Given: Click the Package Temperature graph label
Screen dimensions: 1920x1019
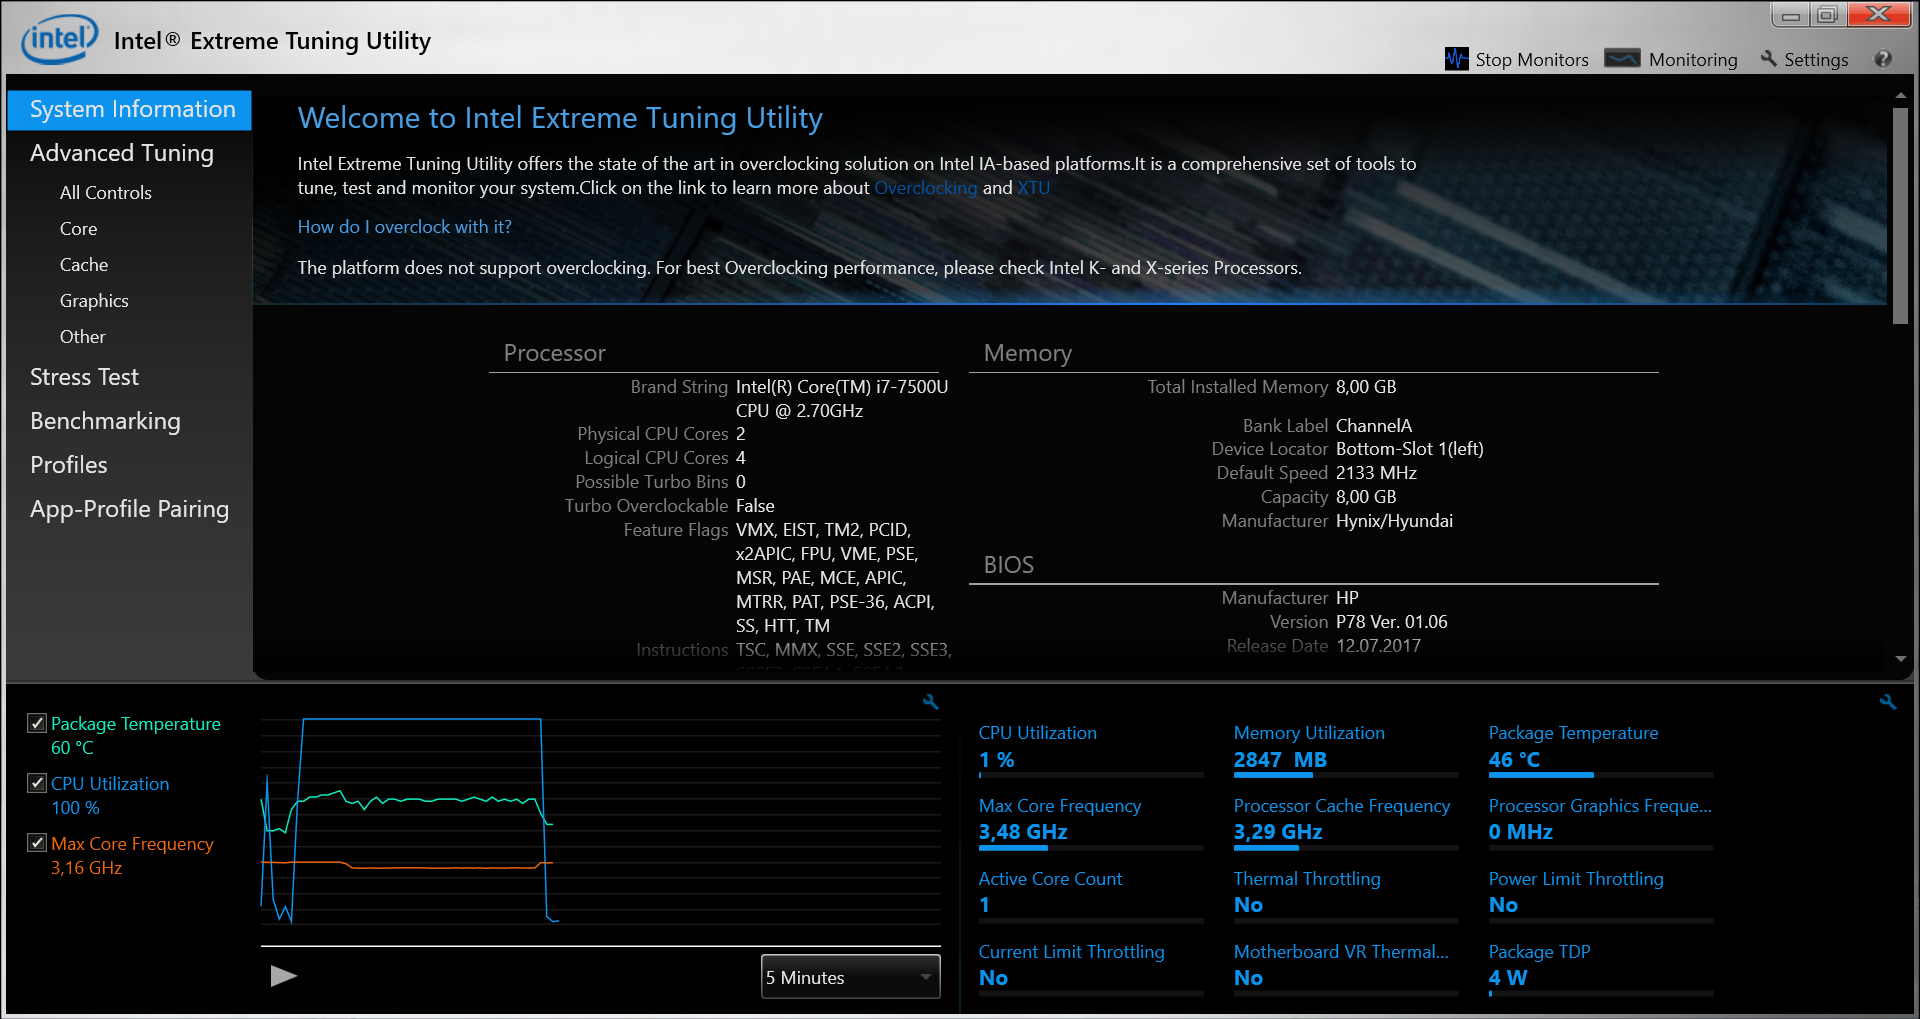Looking at the screenshot, I should [136, 724].
